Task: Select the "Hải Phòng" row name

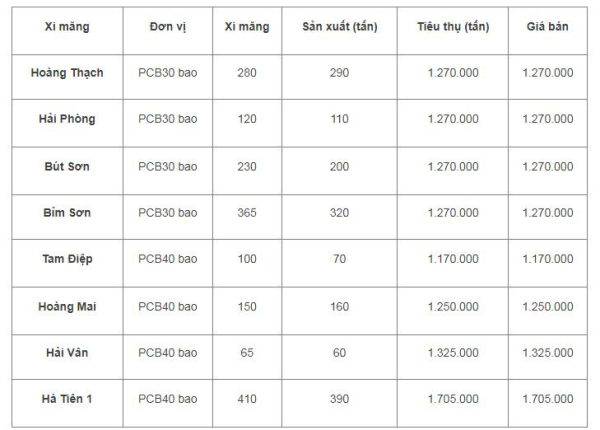Action: 68,119
